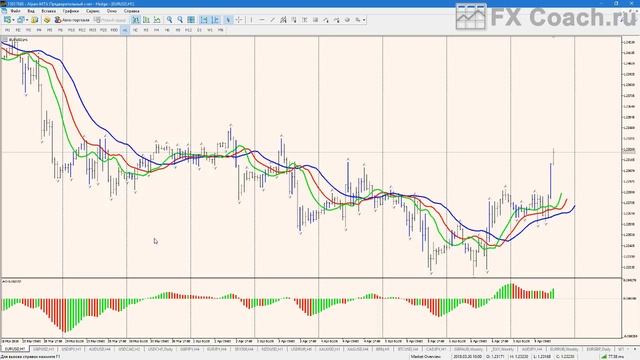Toggle the chart grid icon

tap(191, 20)
